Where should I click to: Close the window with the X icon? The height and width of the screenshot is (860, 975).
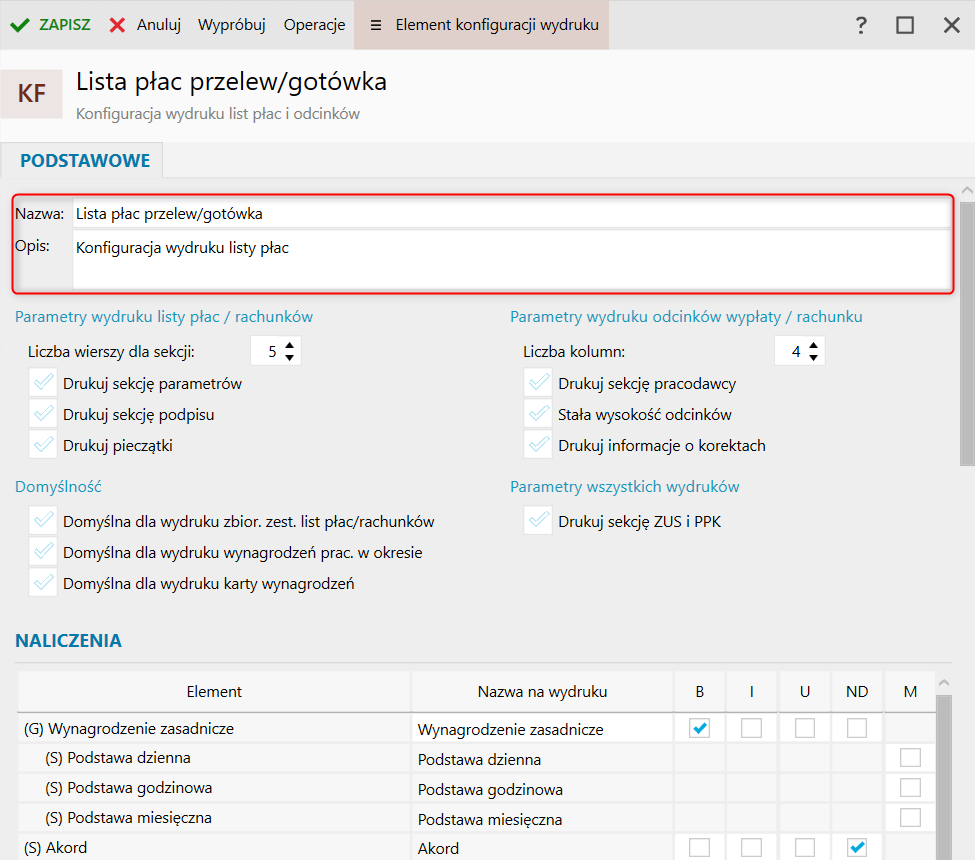pos(951,25)
